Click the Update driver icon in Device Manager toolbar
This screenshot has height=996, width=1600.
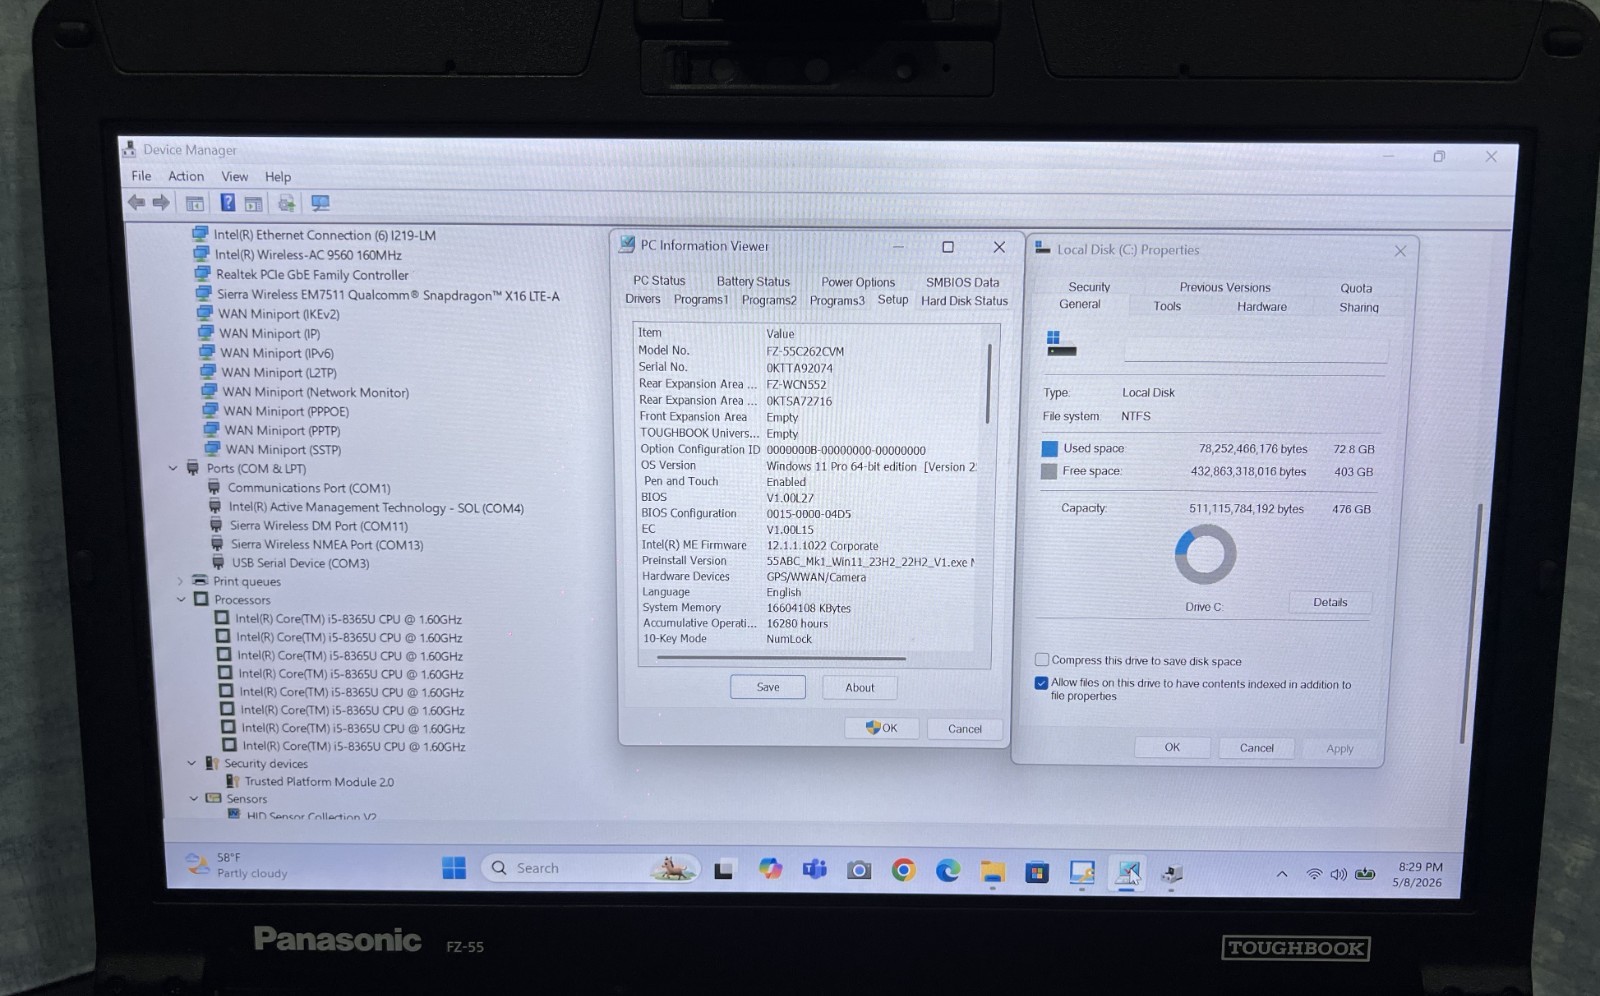(286, 204)
